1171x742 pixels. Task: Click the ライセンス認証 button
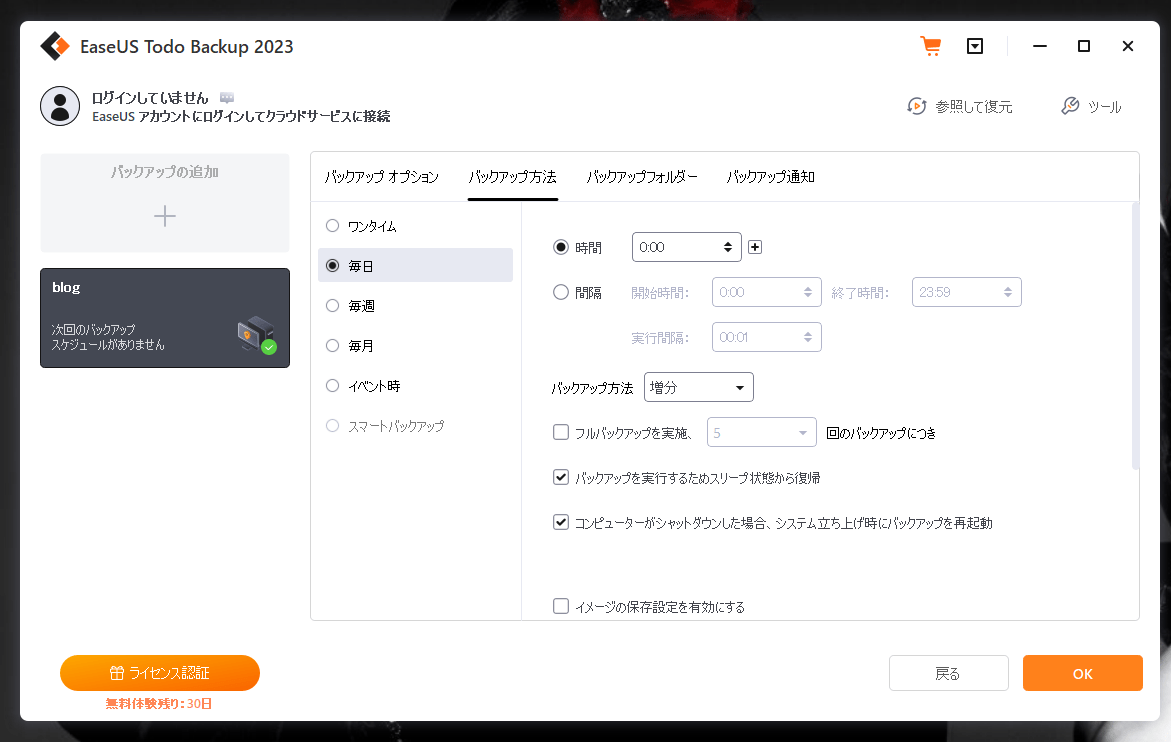[x=160, y=673]
